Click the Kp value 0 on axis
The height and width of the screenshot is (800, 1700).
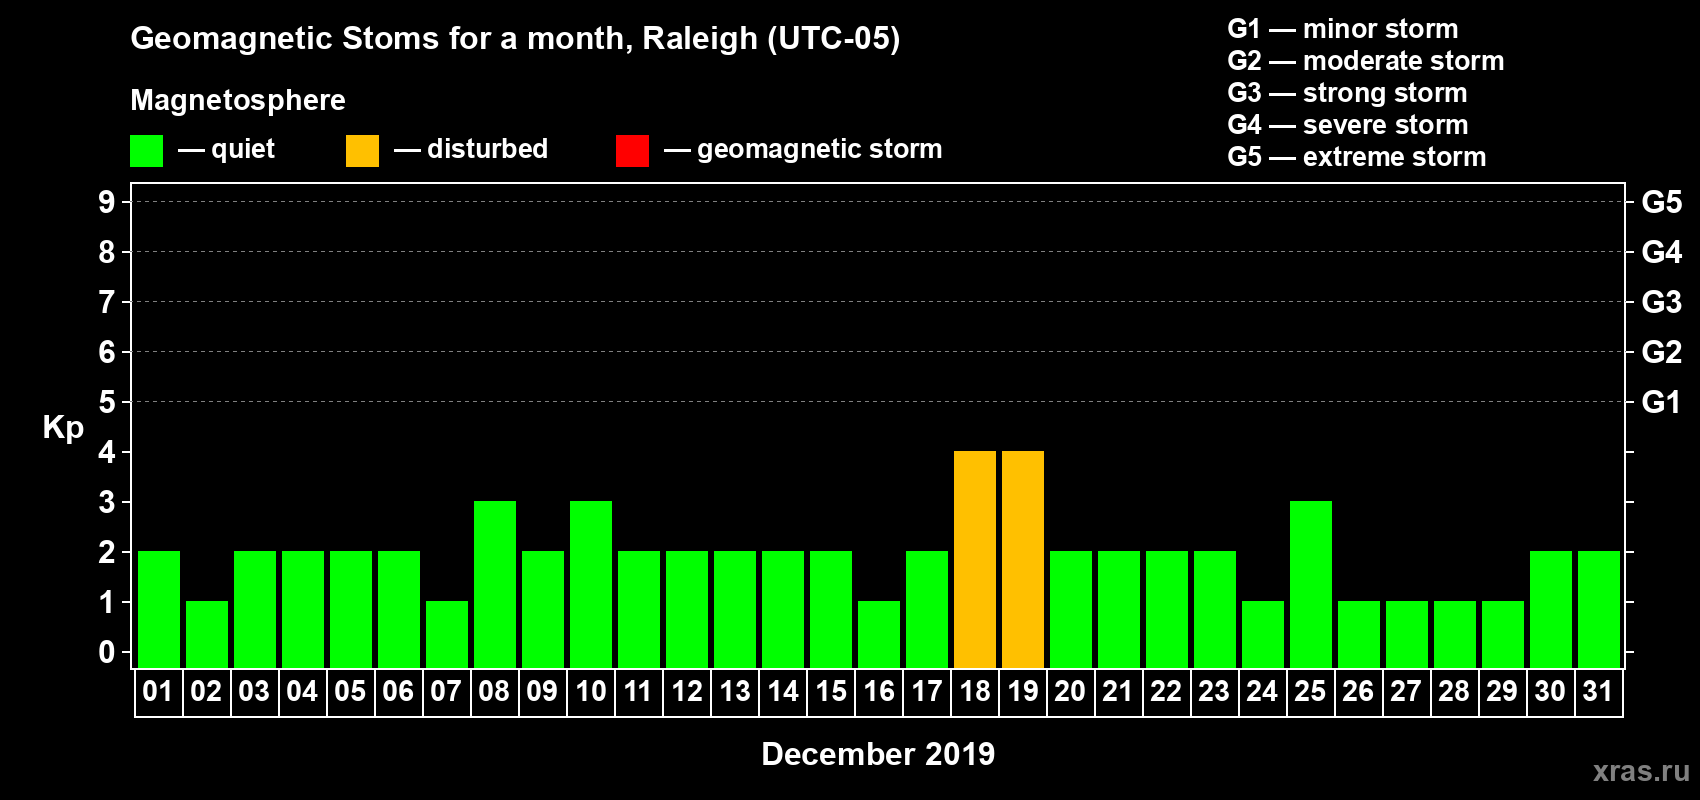(107, 652)
